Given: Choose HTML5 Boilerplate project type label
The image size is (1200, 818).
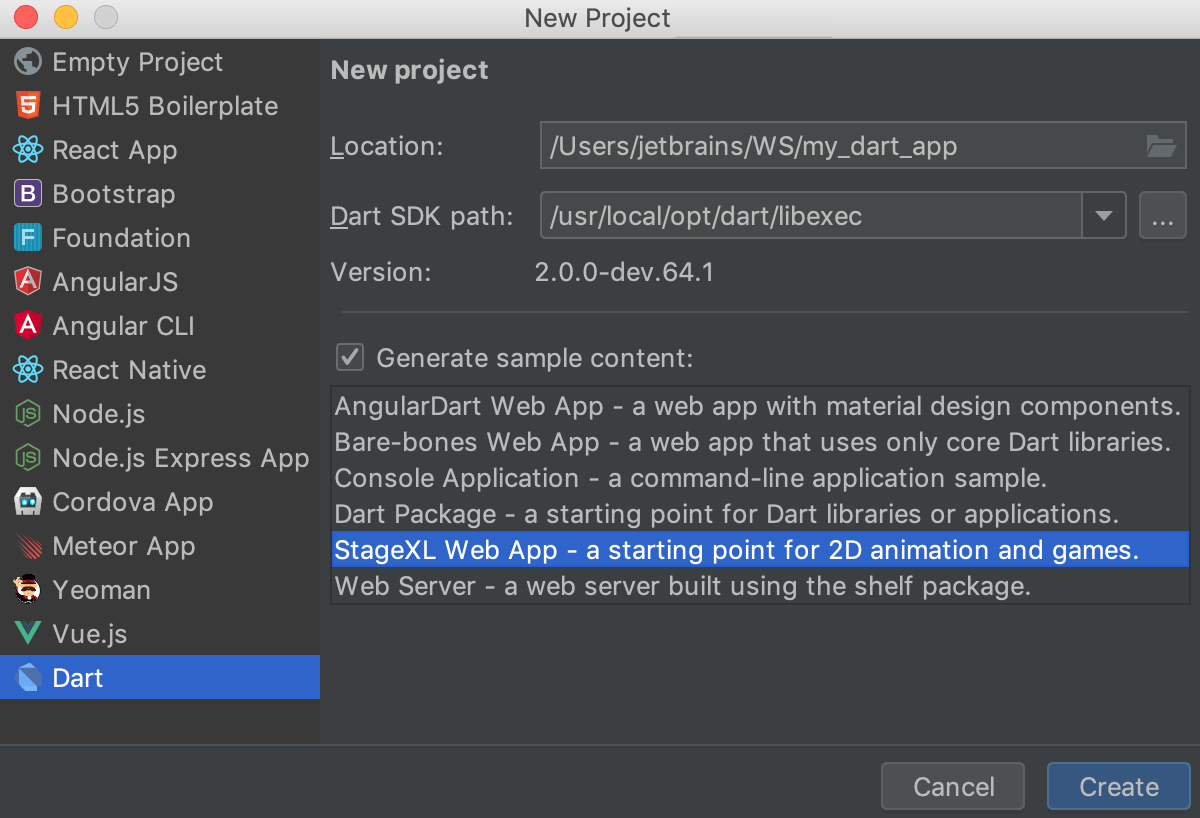Looking at the screenshot, I should tap(165, 106).
